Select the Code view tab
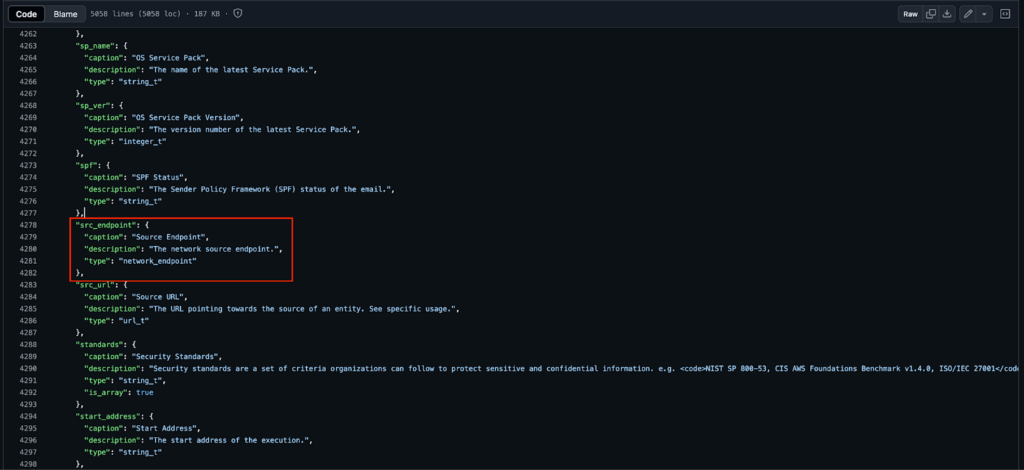The image size is (1024, 470). point(27,14)
